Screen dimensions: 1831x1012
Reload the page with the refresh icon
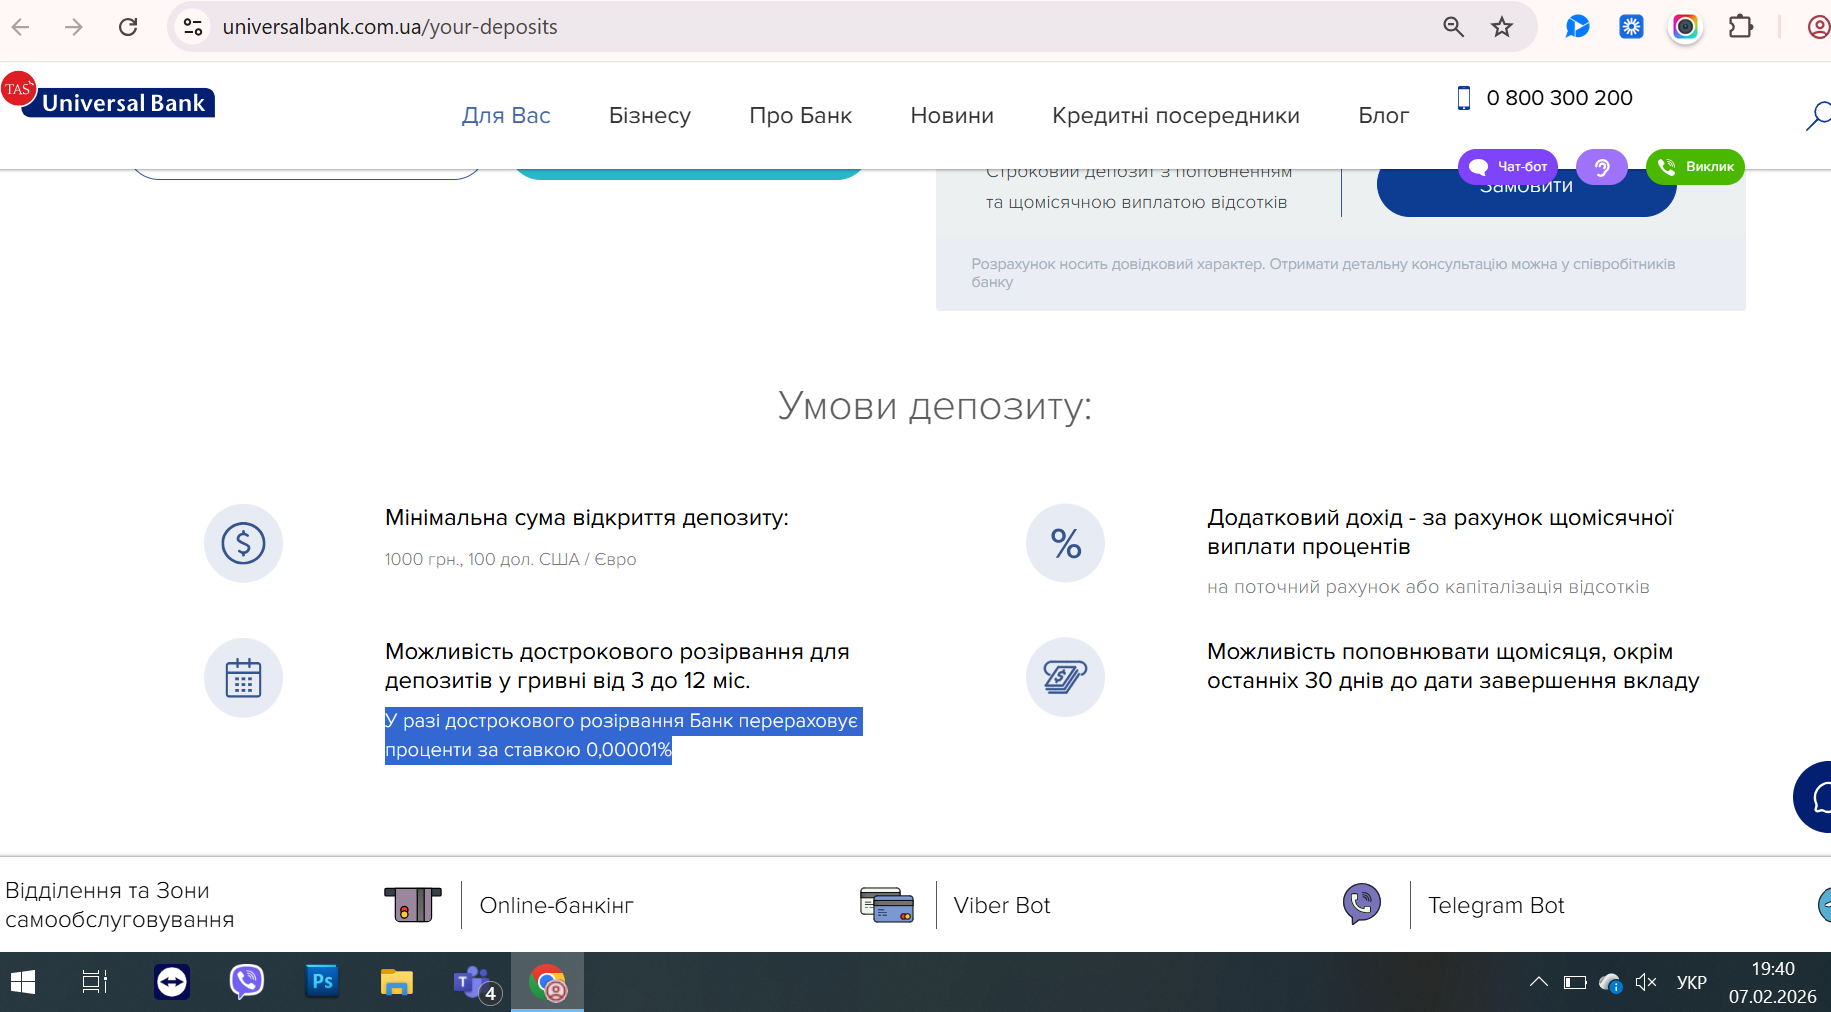[128, 27]
